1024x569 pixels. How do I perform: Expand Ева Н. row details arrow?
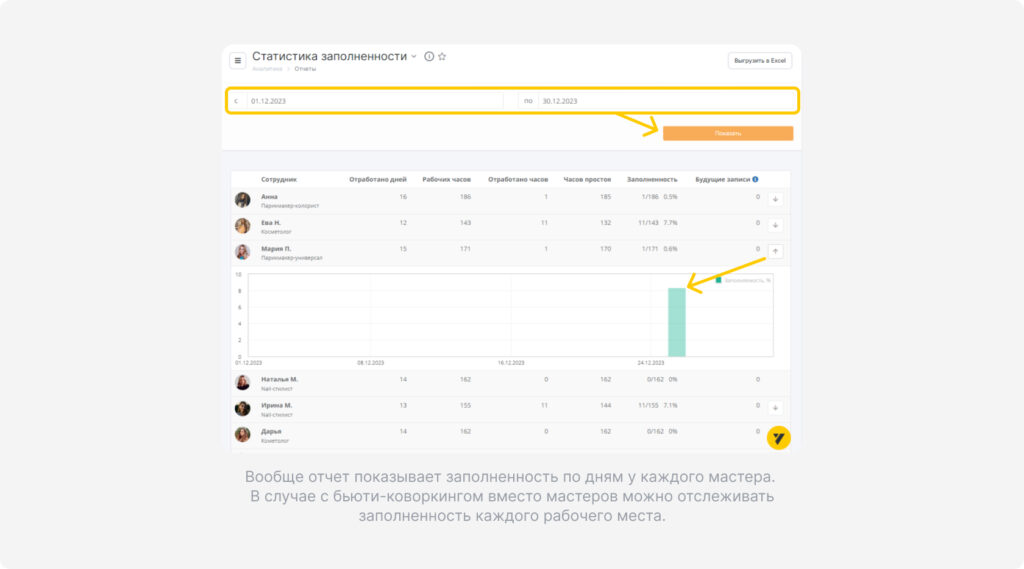click(x=775, y=225)
